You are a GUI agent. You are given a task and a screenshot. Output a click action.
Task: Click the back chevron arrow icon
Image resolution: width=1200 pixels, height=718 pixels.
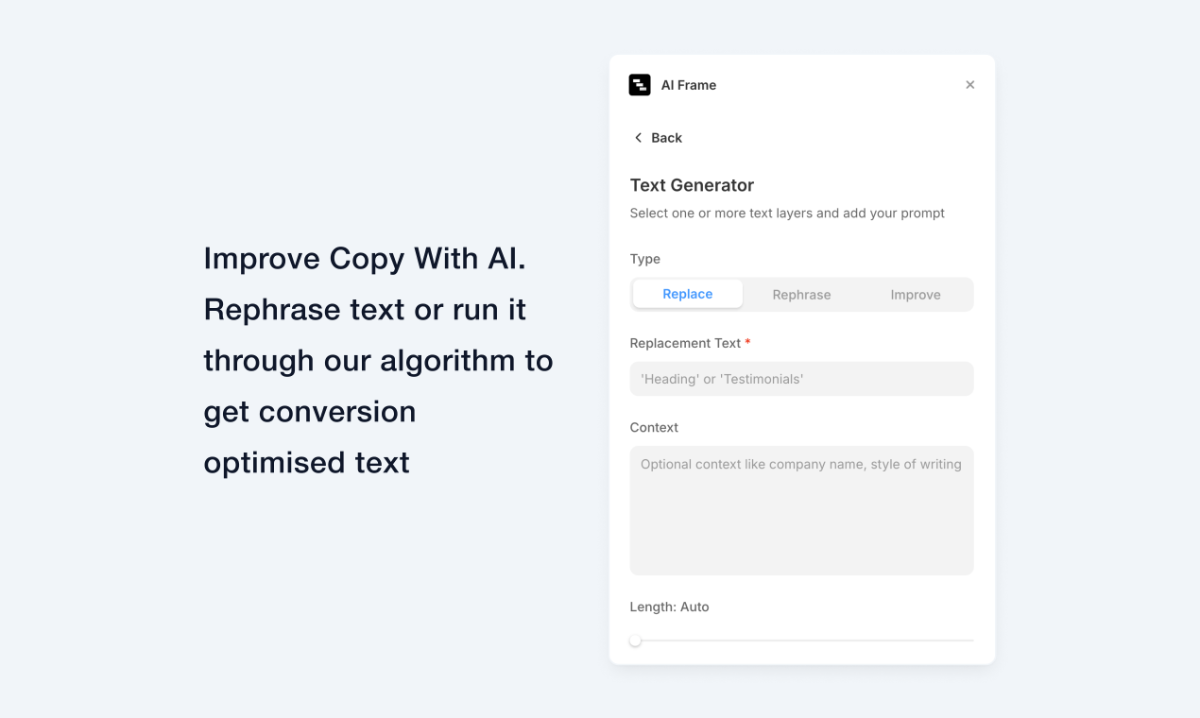tap(638, 138)
